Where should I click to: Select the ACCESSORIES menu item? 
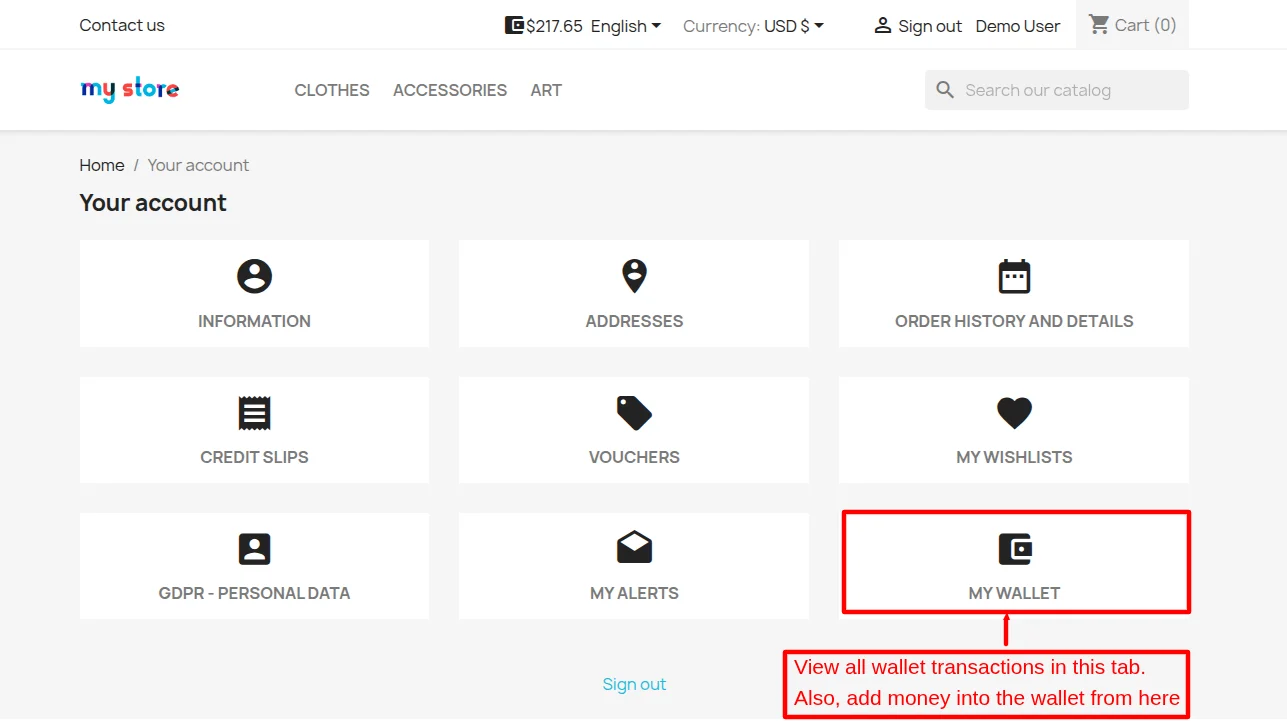point(449,90)
